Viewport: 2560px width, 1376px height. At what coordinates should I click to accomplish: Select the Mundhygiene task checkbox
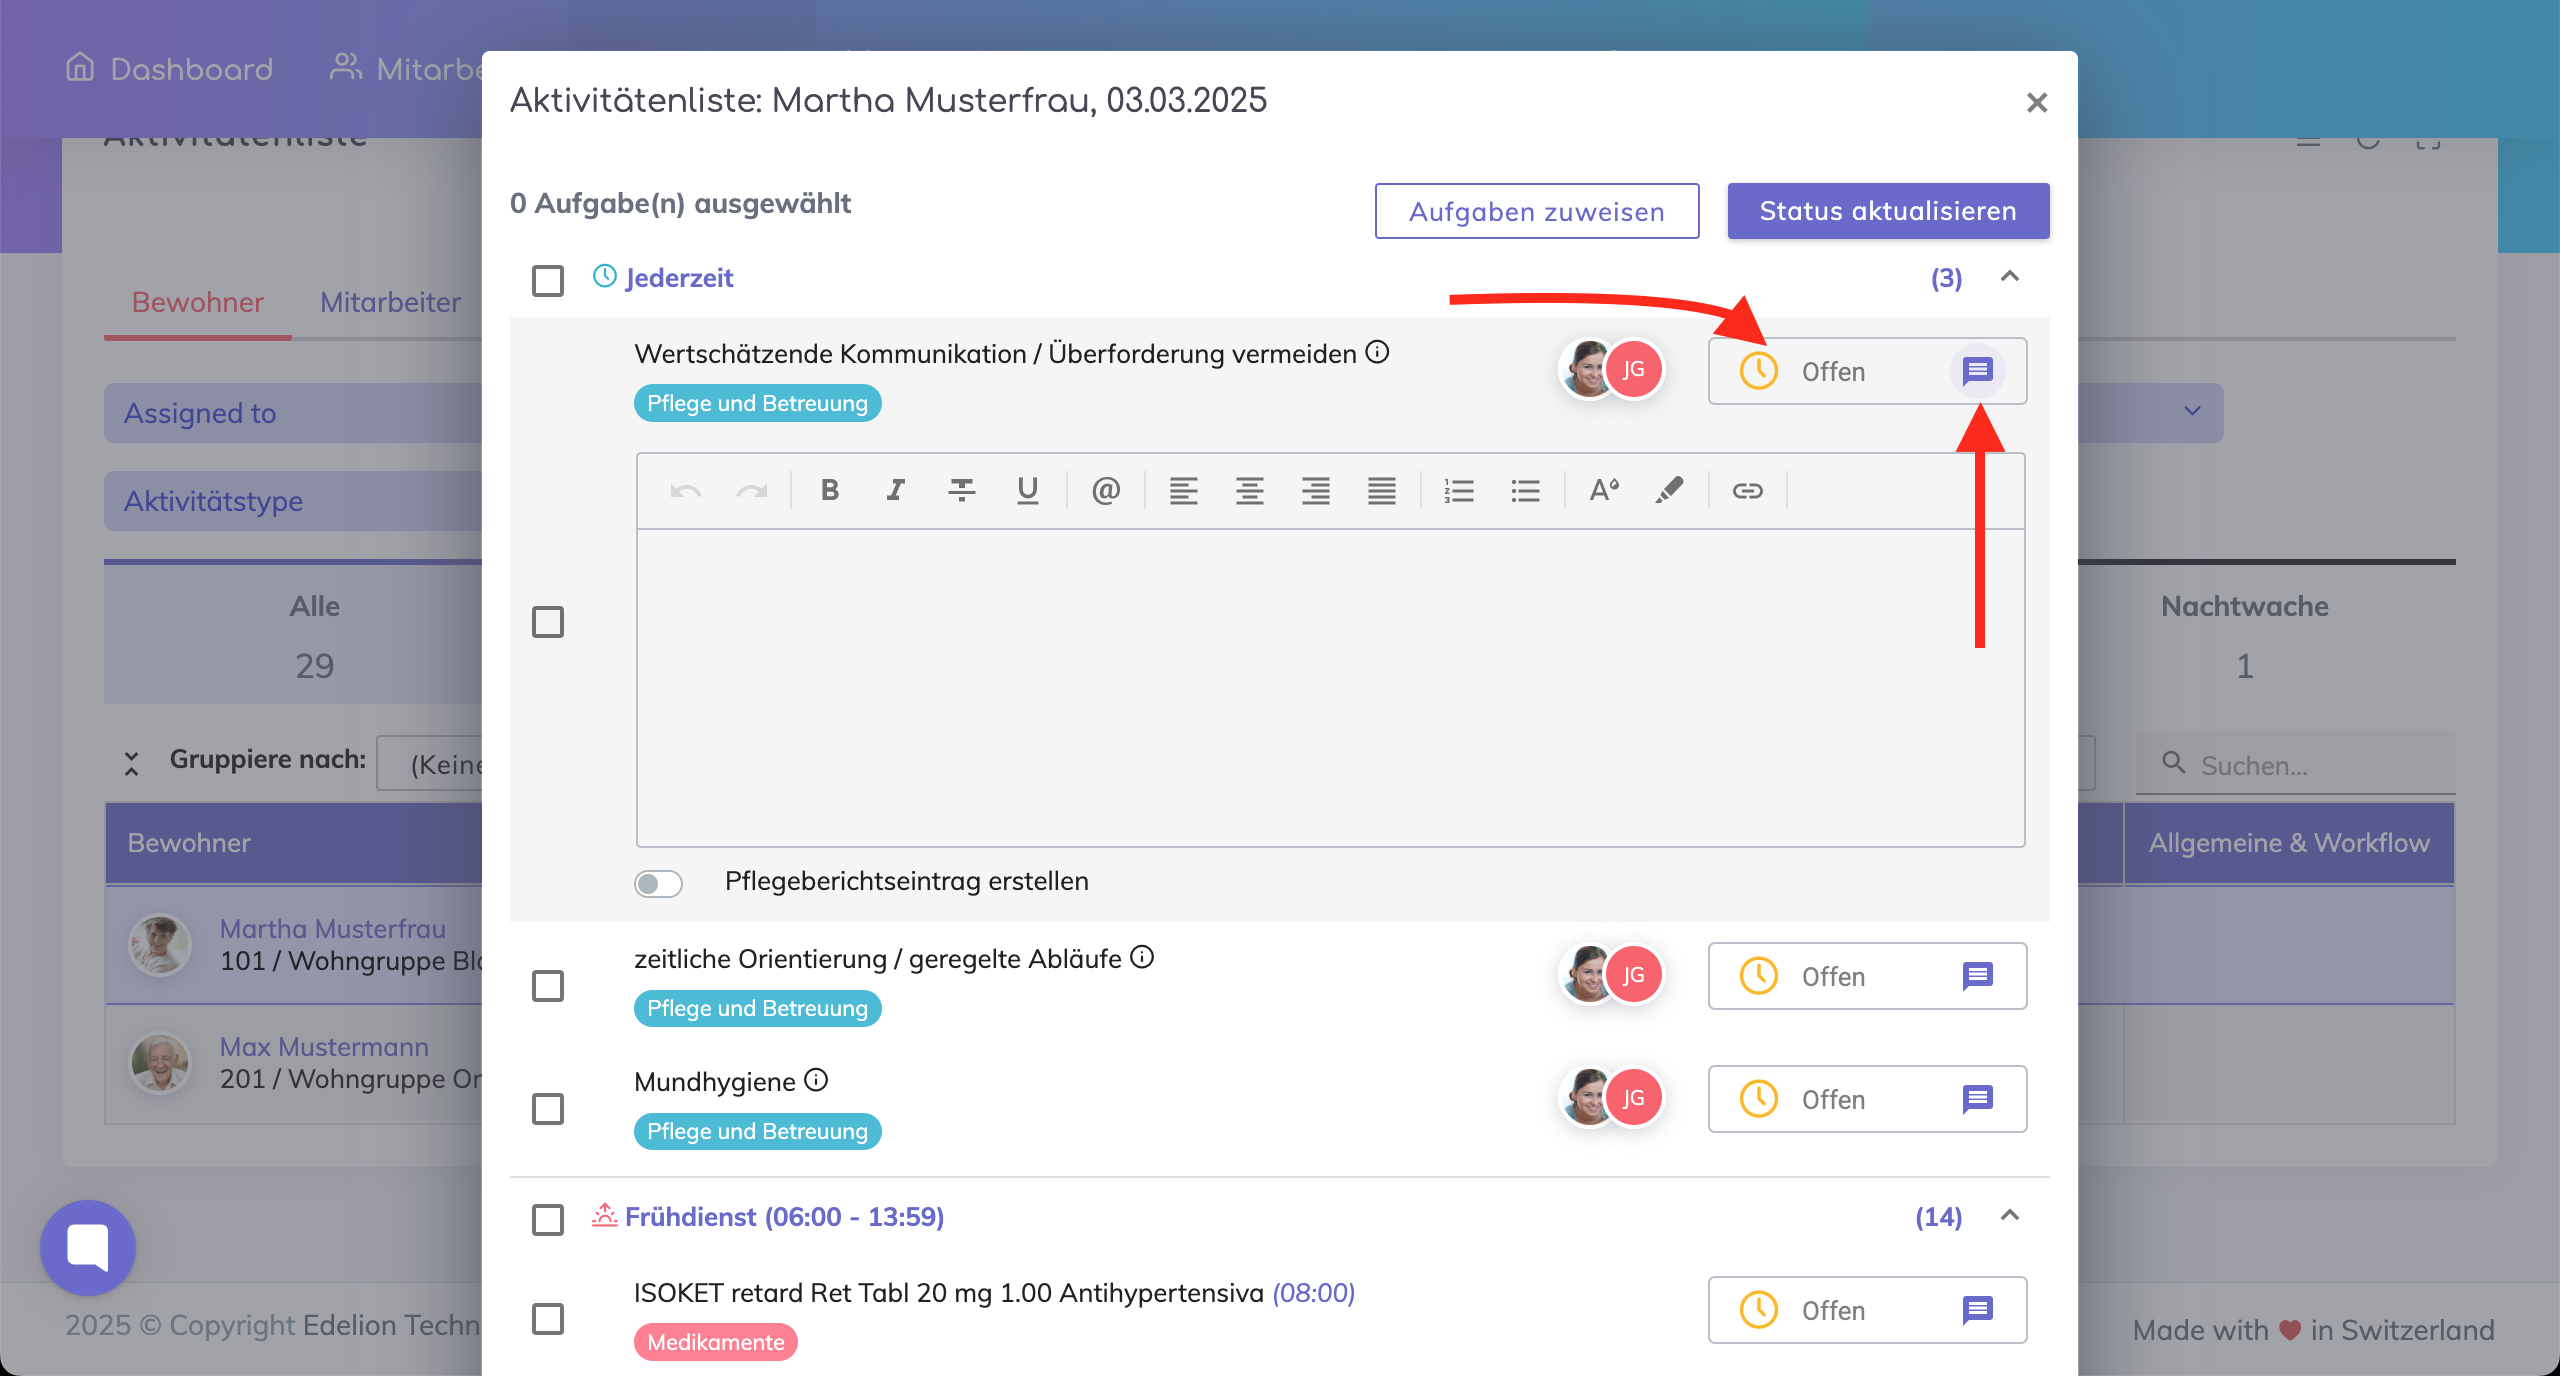point(548,1108)
